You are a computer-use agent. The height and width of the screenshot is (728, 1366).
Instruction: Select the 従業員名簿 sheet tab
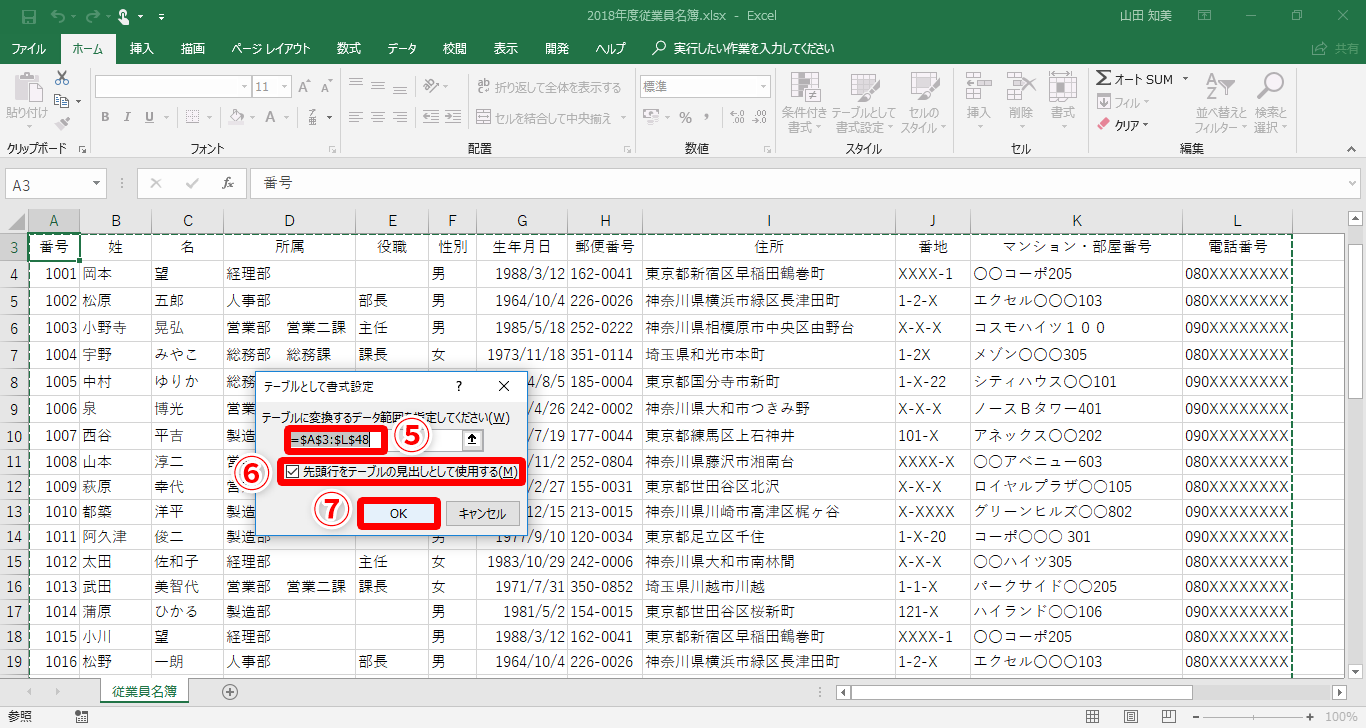click(144, 691)
